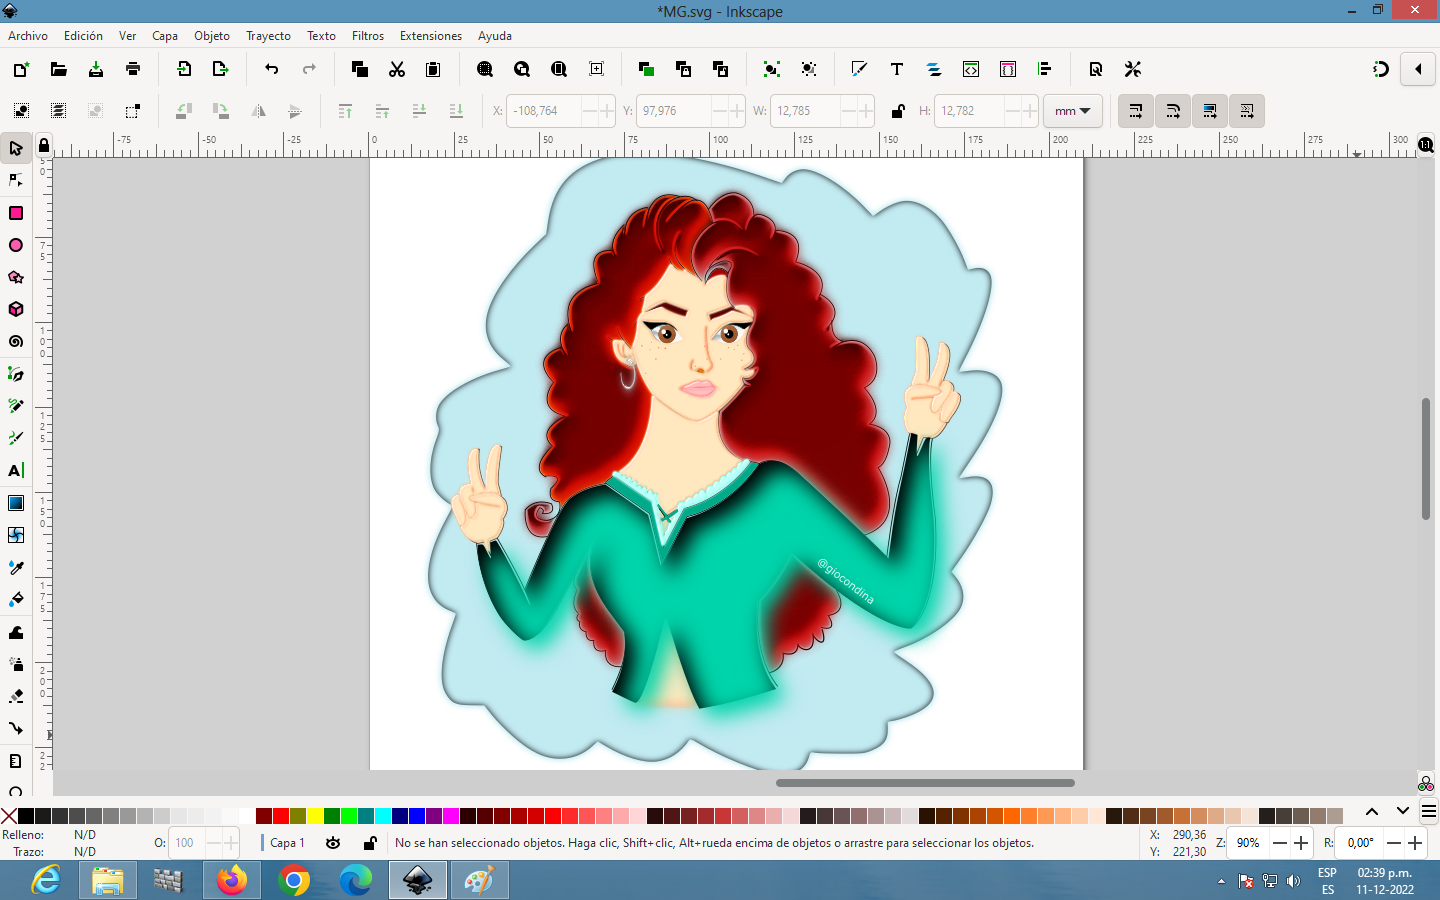Click the H height input field

[969, 111]
